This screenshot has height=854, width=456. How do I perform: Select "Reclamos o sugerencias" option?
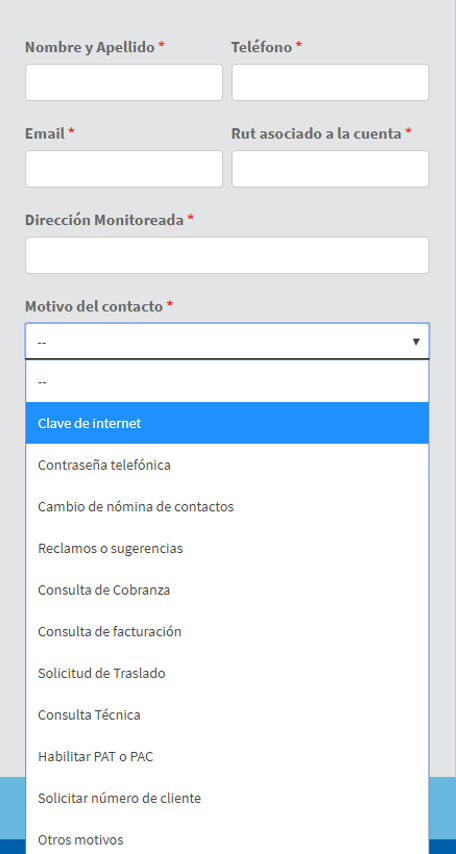click(227, 548)
